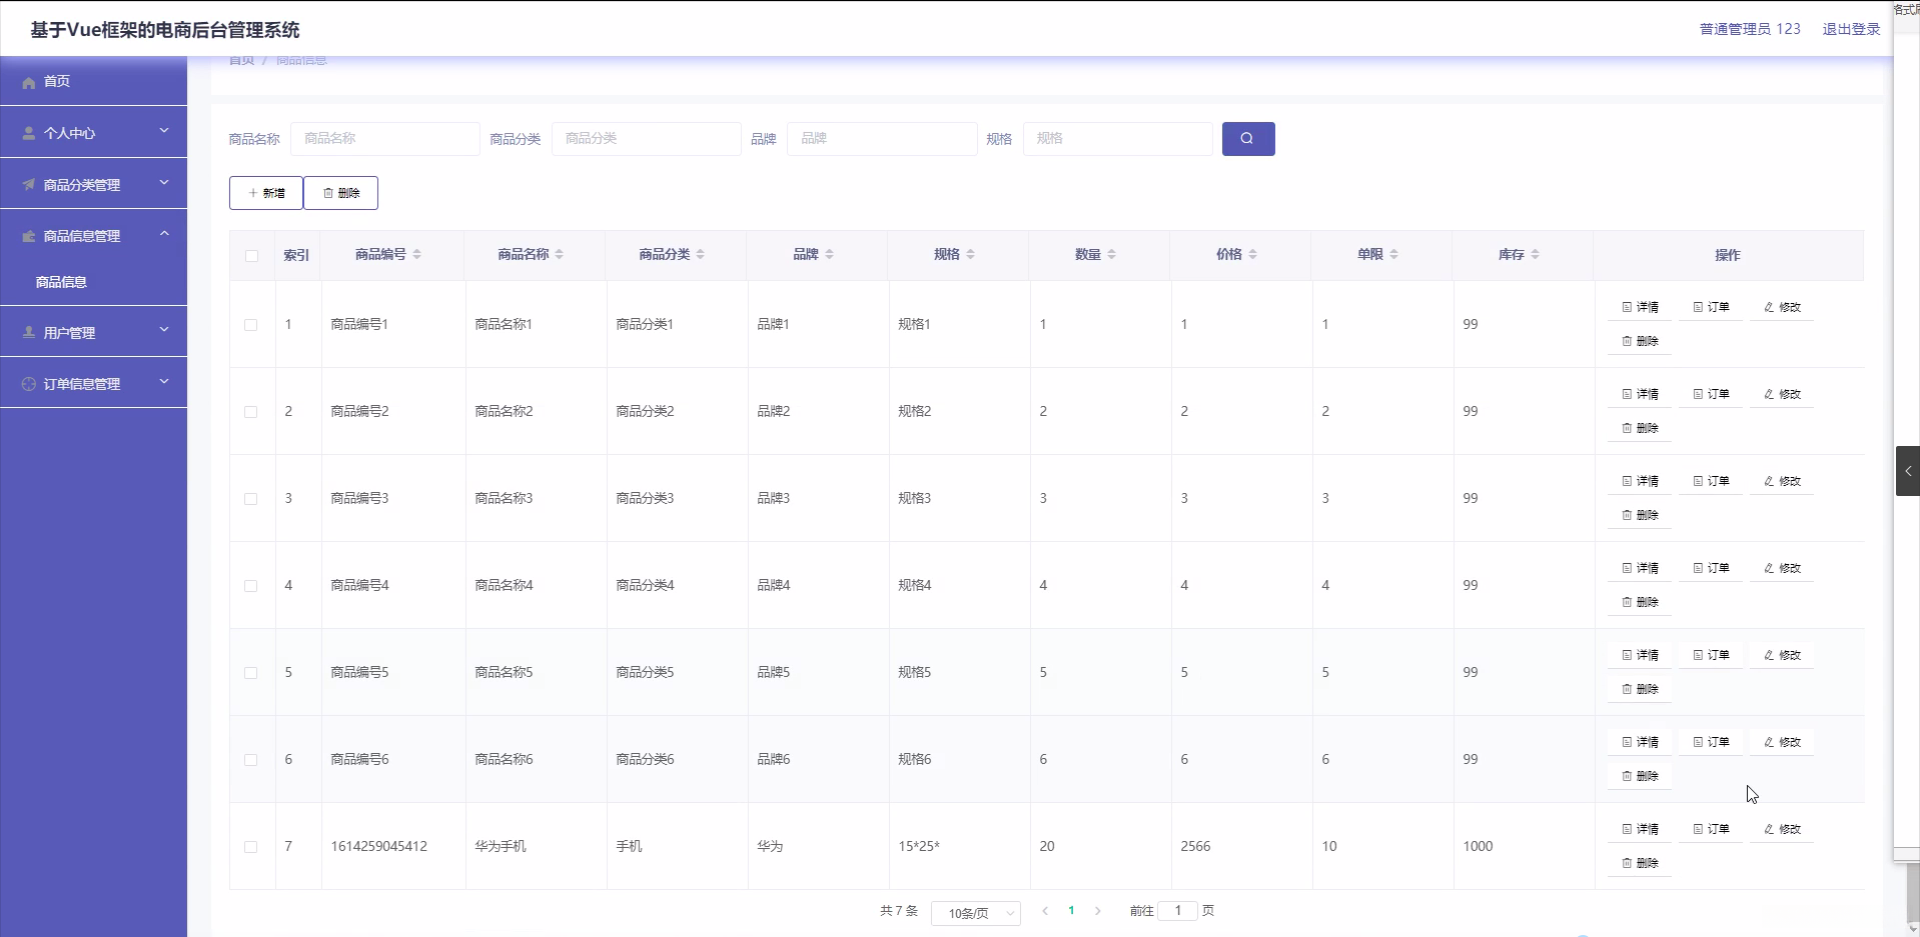Screen dimensions: 1920x937
Task: Select 商品信息 submenu item
Action: pyautogui.click(x=62, y=282)
